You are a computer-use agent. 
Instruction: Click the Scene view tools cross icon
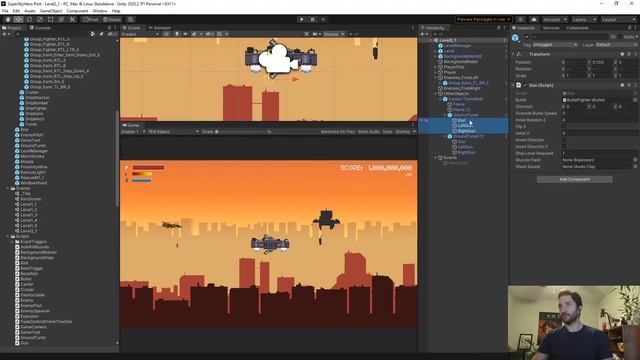tap(307, 34)
